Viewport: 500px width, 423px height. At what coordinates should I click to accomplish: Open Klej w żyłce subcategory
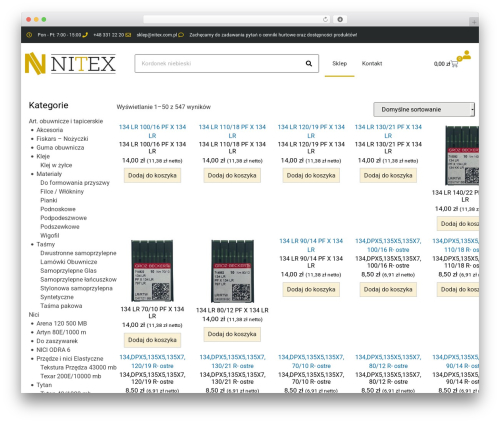click(x=56, y=165)
